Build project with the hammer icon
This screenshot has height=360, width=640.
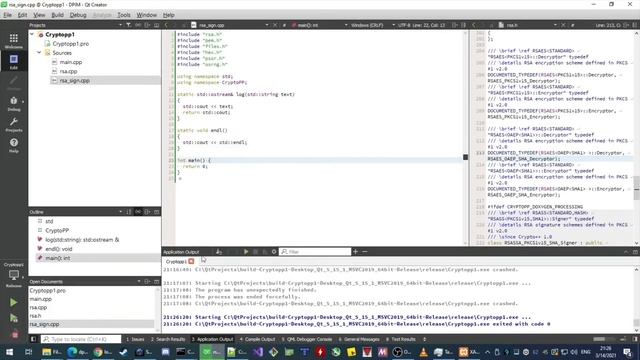(x=14, y=334)
